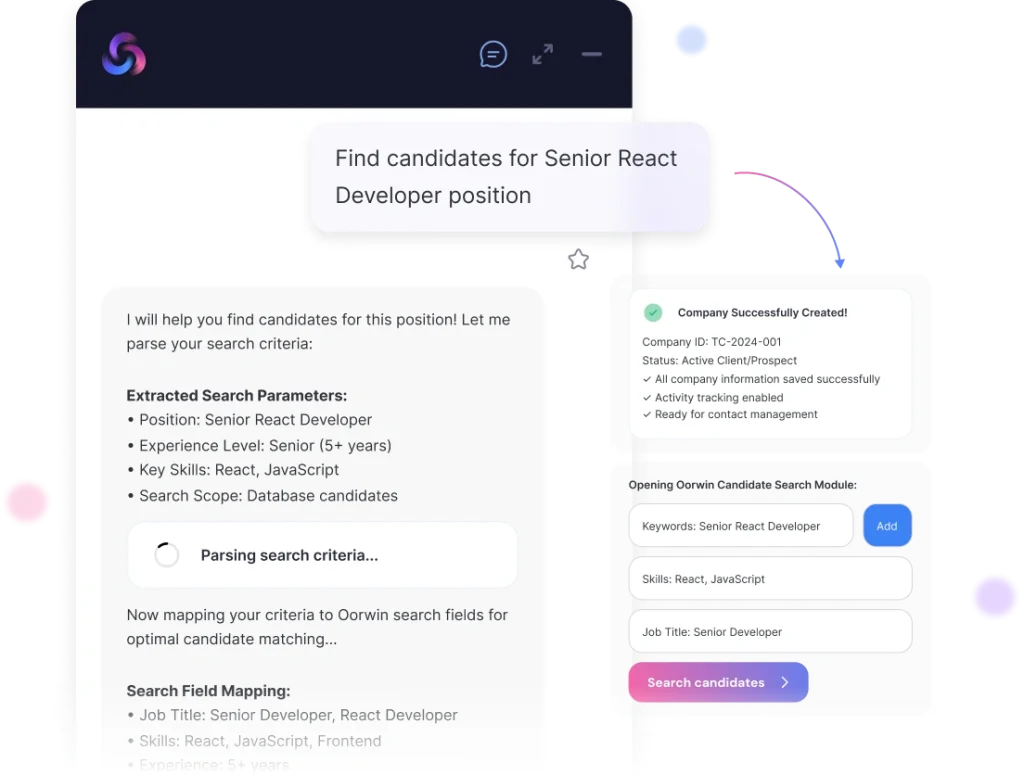Click the arrow on Search candidates button
1024x775 pixels.
click(x=785, y=683)
